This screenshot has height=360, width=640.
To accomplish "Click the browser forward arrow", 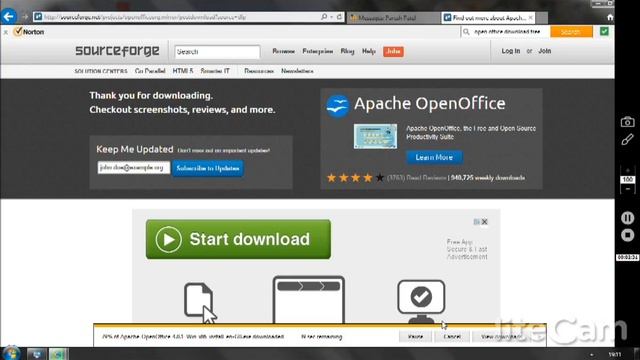I will coord(24,17).
